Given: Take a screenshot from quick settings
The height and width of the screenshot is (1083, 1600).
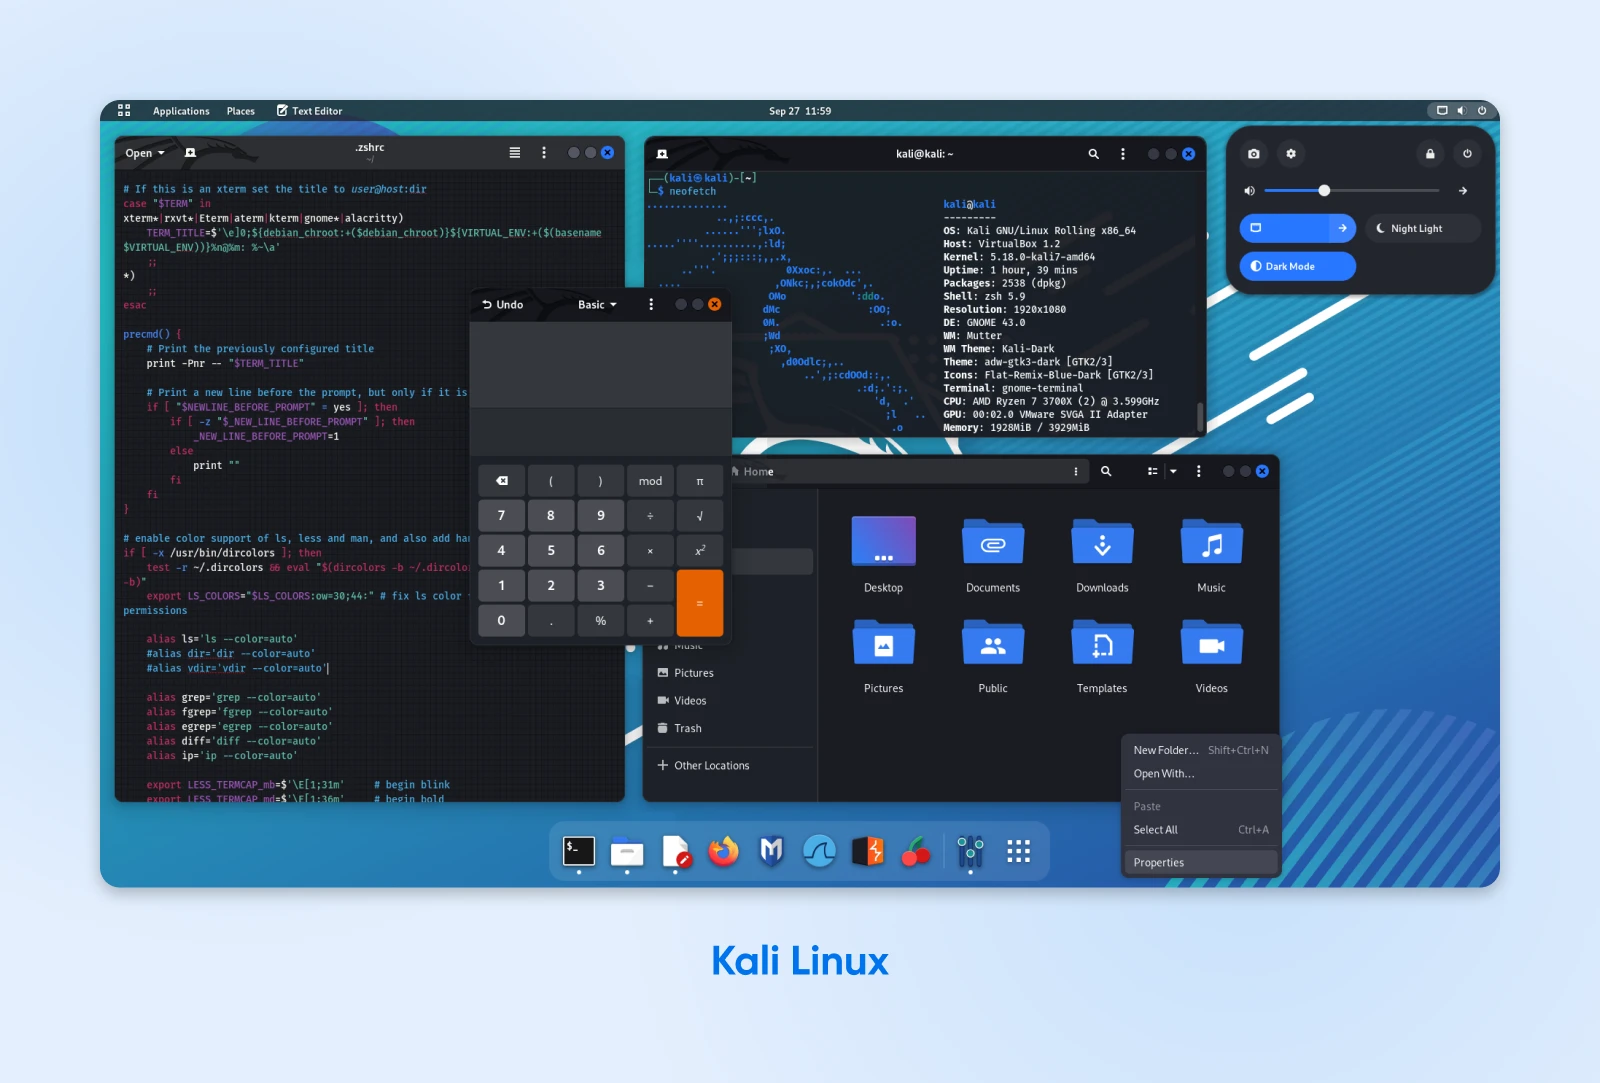Looking at the screenshot, I should coord(1254,154).
